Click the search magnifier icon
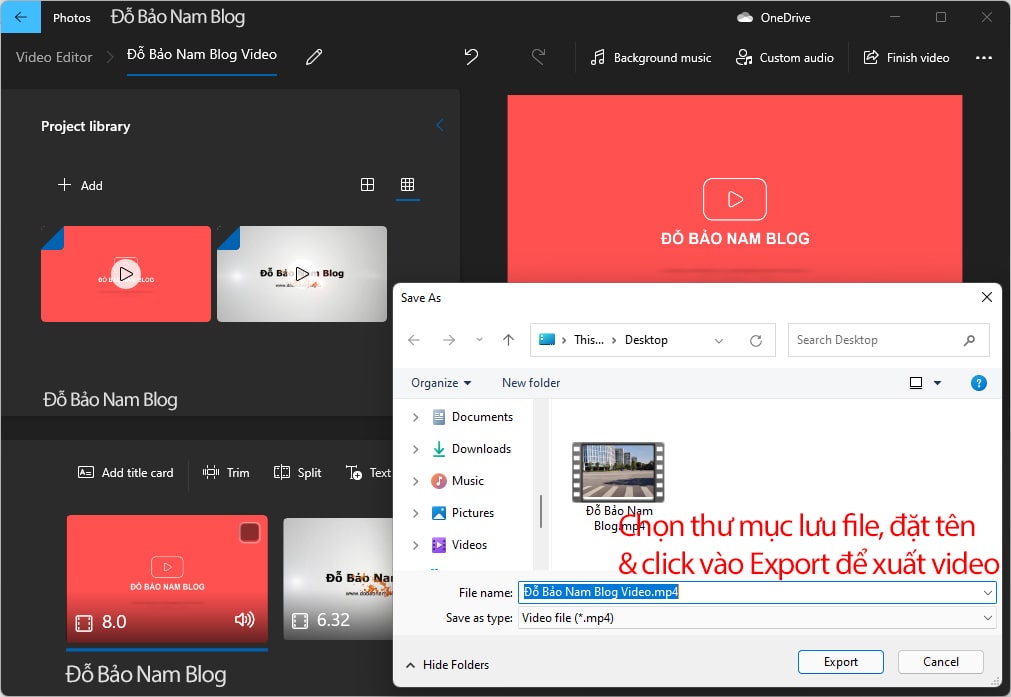The width and height of the screenshot is (1011, 697). (x=969, y=340)
